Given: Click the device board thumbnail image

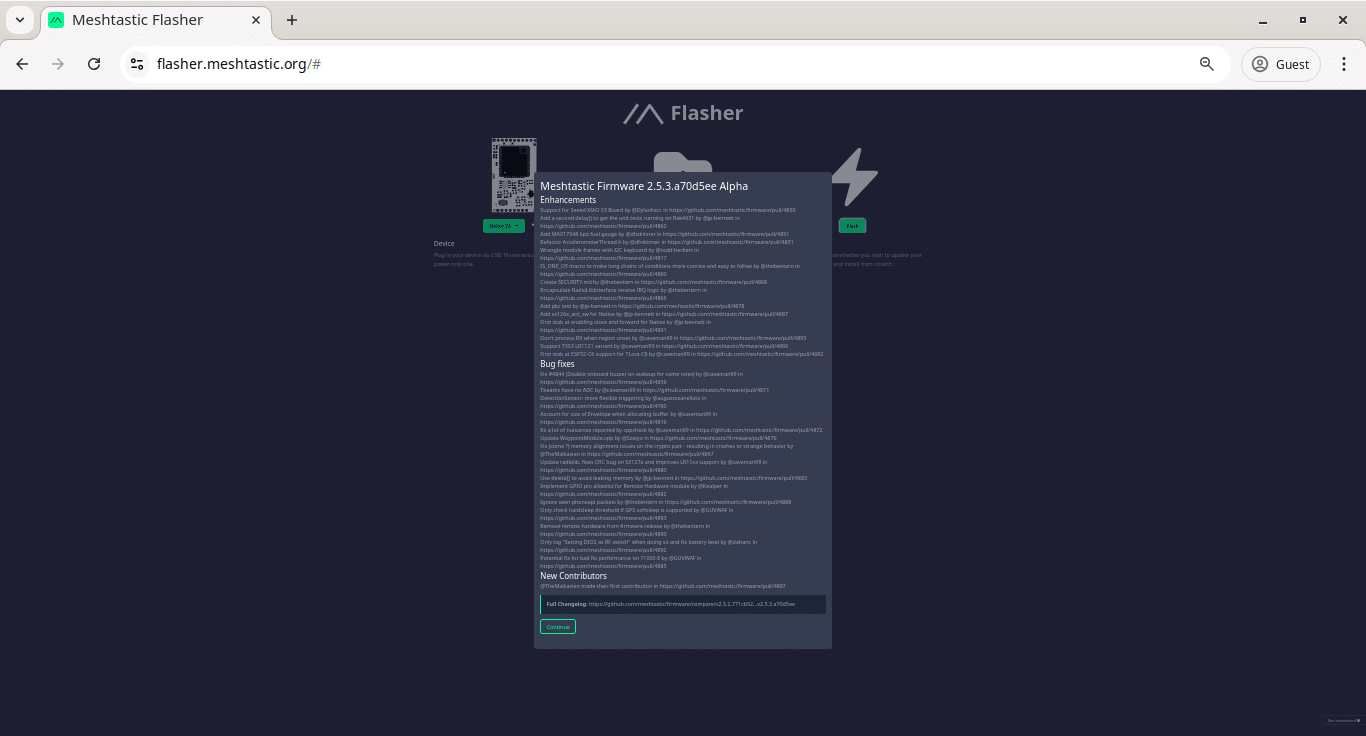Looking at the screenshot, I should pyautogui.click(x=514, y=175).
